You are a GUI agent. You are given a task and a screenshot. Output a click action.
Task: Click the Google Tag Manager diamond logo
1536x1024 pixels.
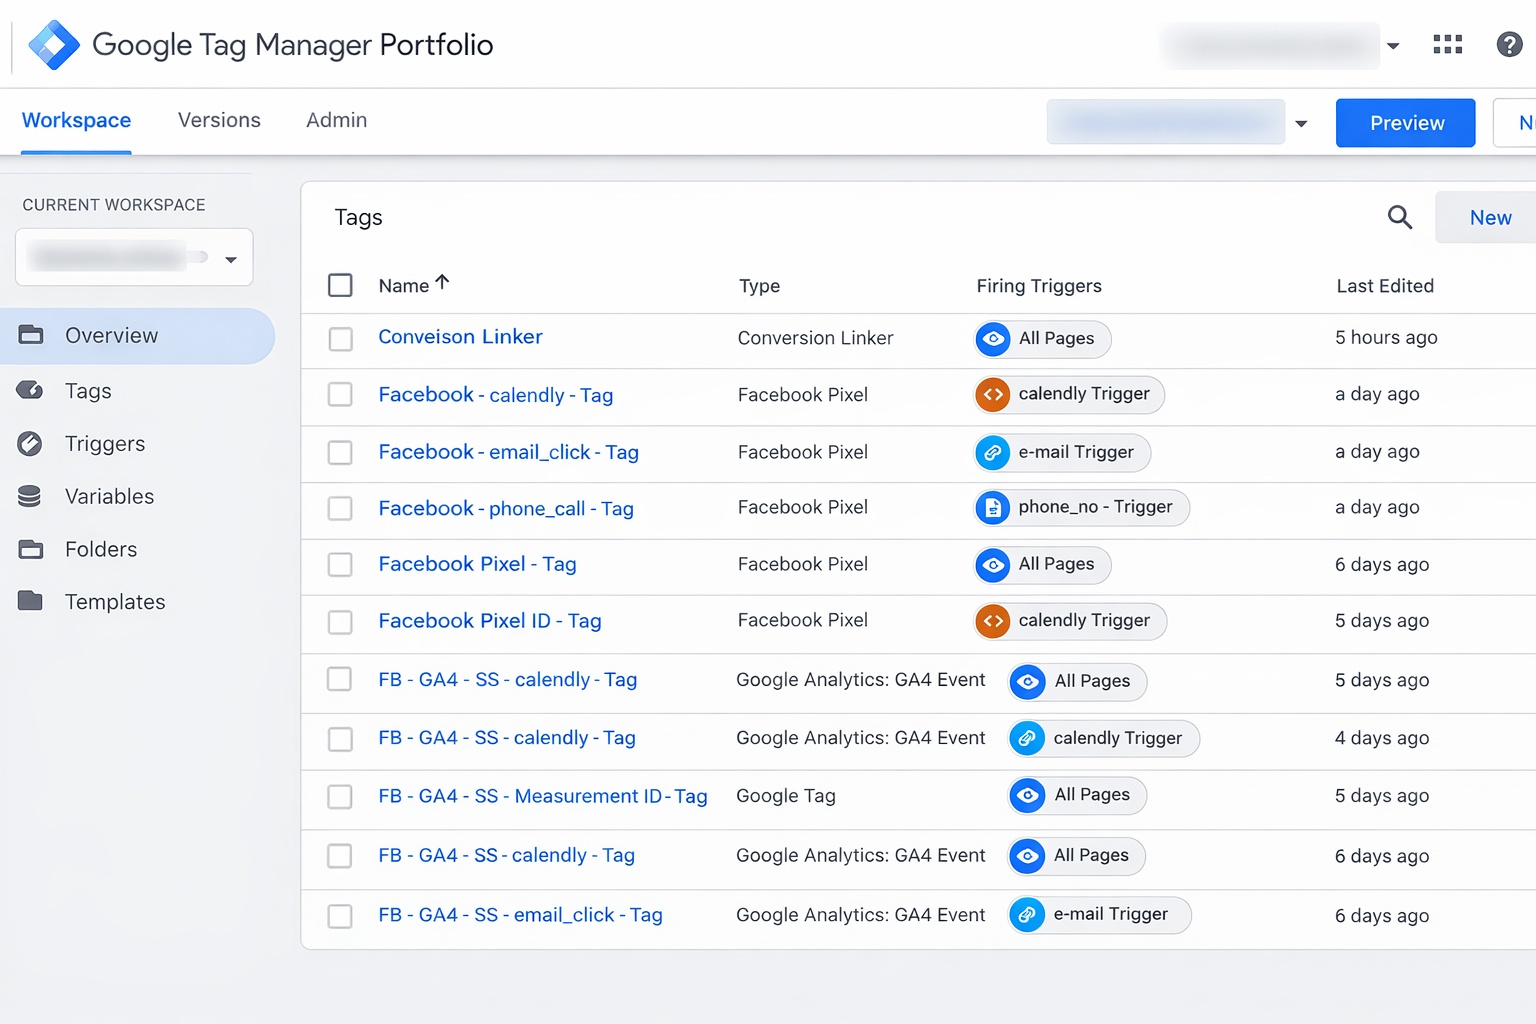pyautogui.click(x=54, y=44)
